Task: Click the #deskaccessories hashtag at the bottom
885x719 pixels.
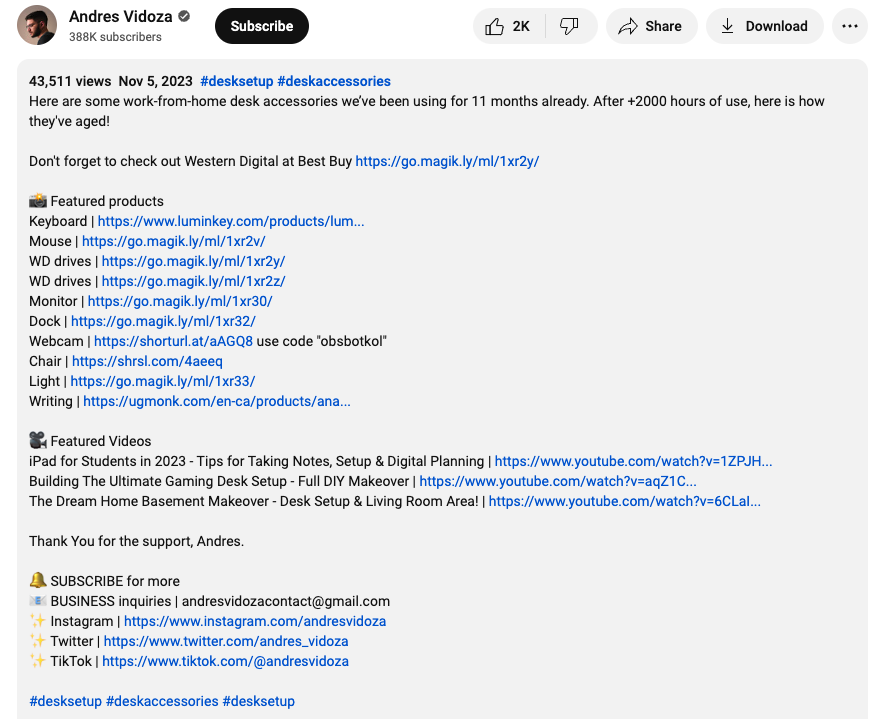Action: (x=162, y=701)
